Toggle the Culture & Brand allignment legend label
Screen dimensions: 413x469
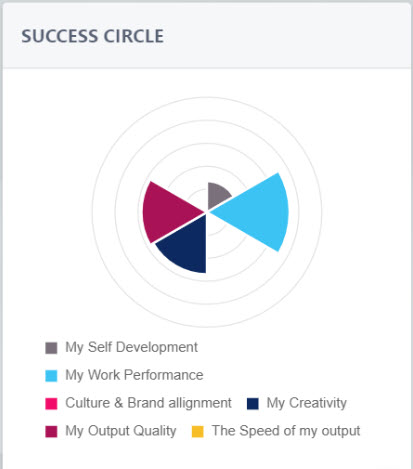coord(148,403)
